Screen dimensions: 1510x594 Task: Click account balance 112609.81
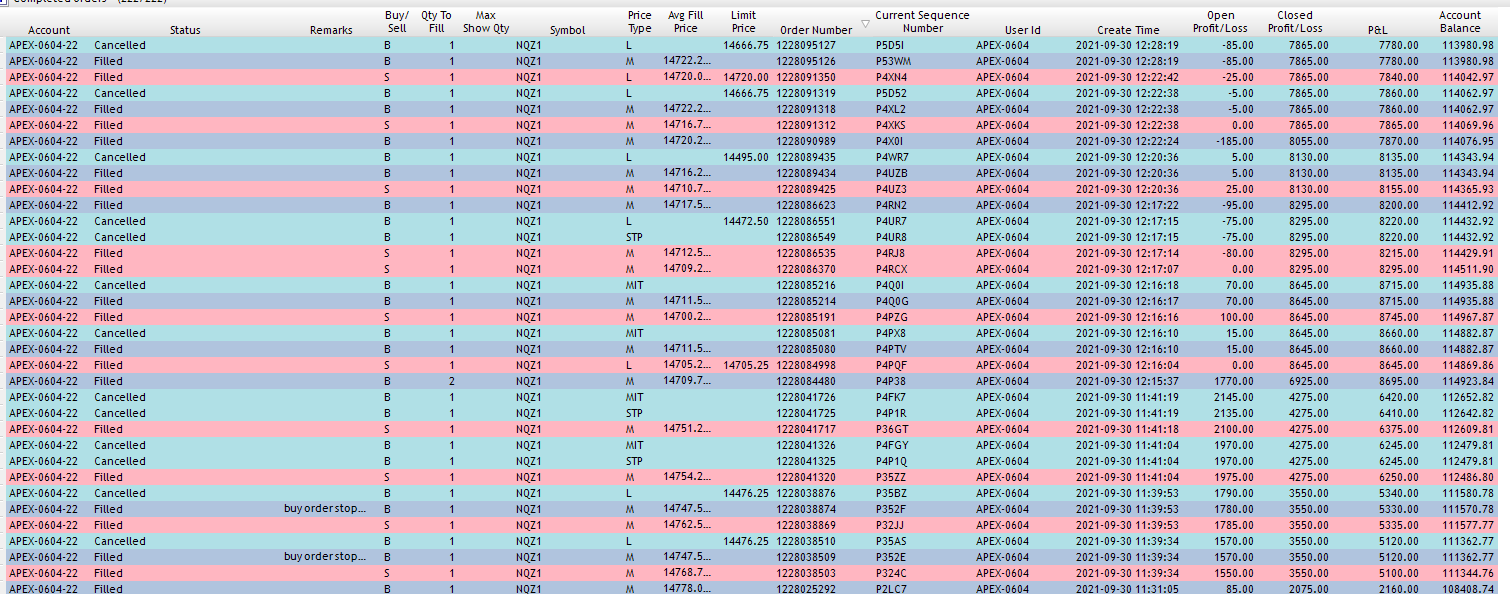[x=1469, y=429]
